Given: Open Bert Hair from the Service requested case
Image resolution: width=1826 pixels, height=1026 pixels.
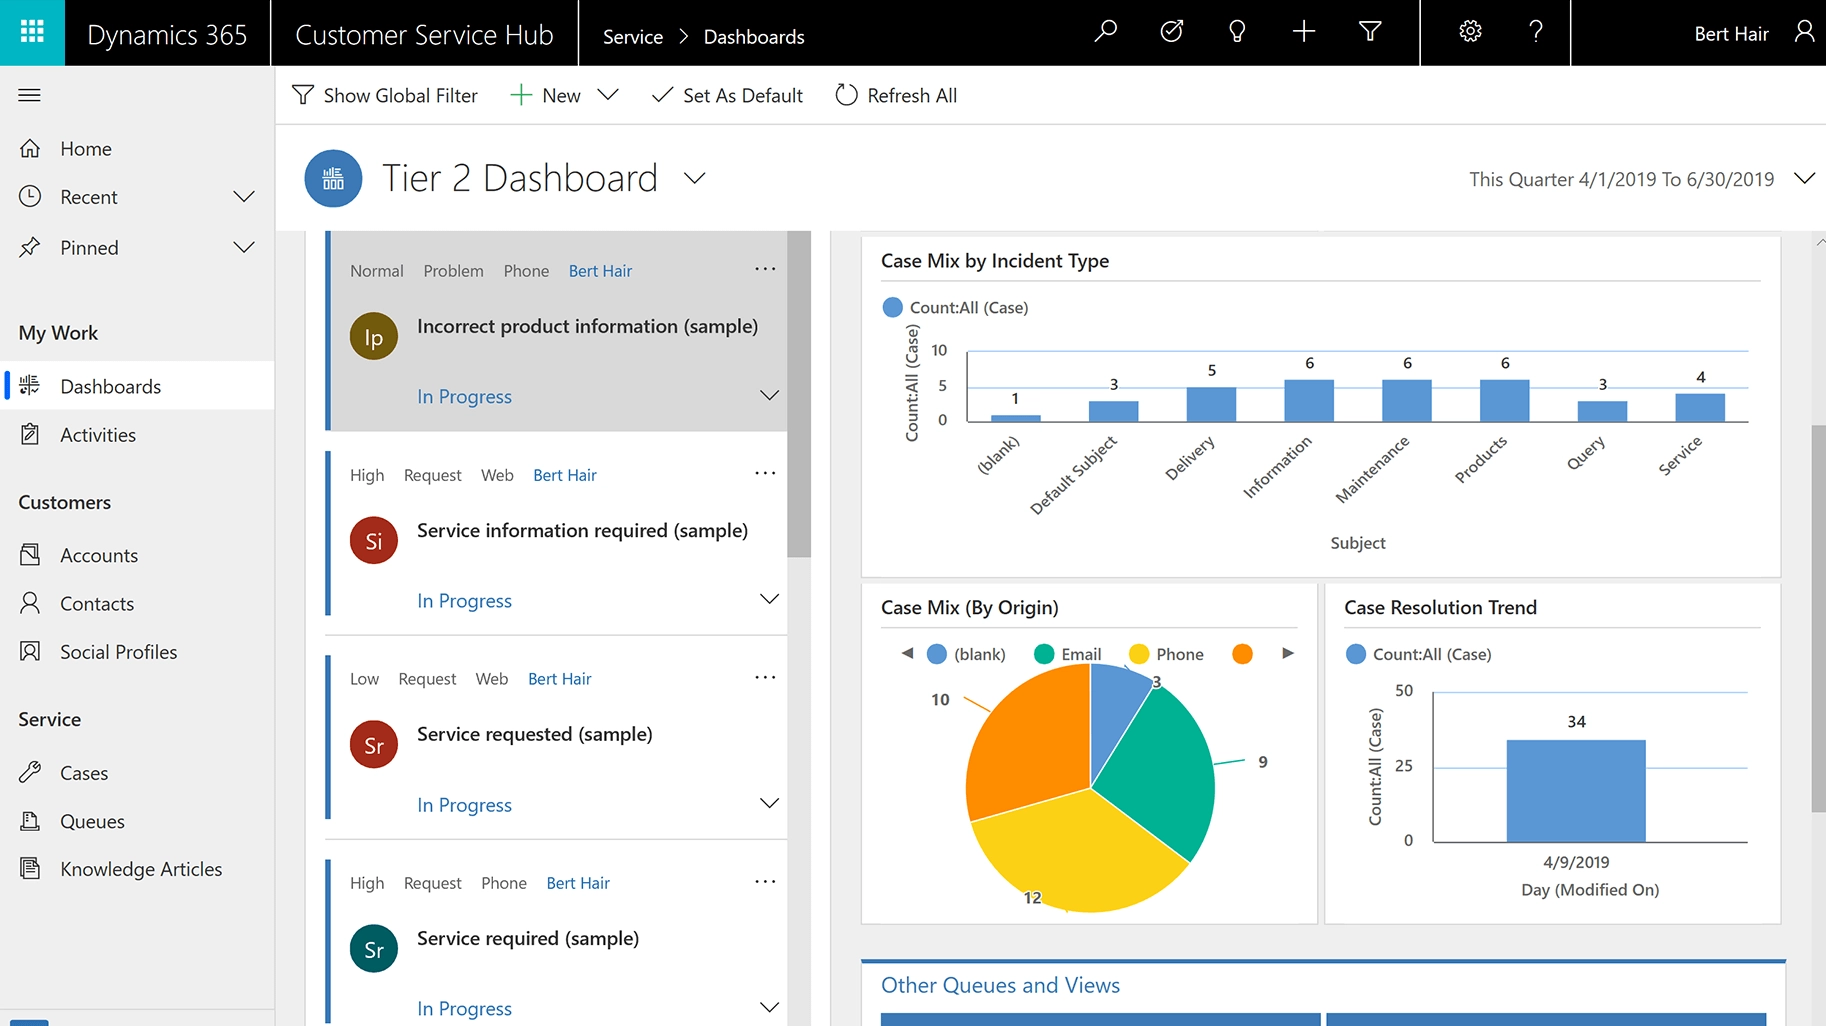Looking at the screenshot, I should 559,678.
